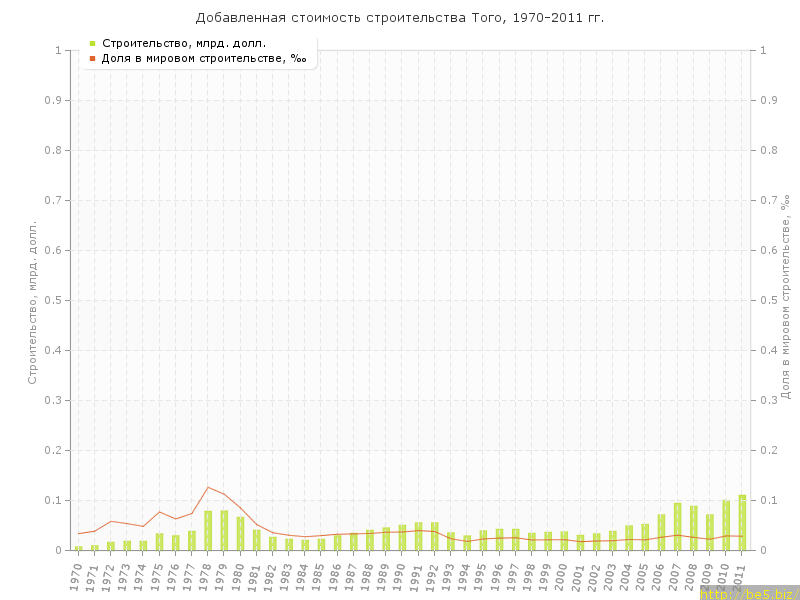Open the be5.biz watermark link
This screenshot has height=600, width=800.
click(749, 593)
